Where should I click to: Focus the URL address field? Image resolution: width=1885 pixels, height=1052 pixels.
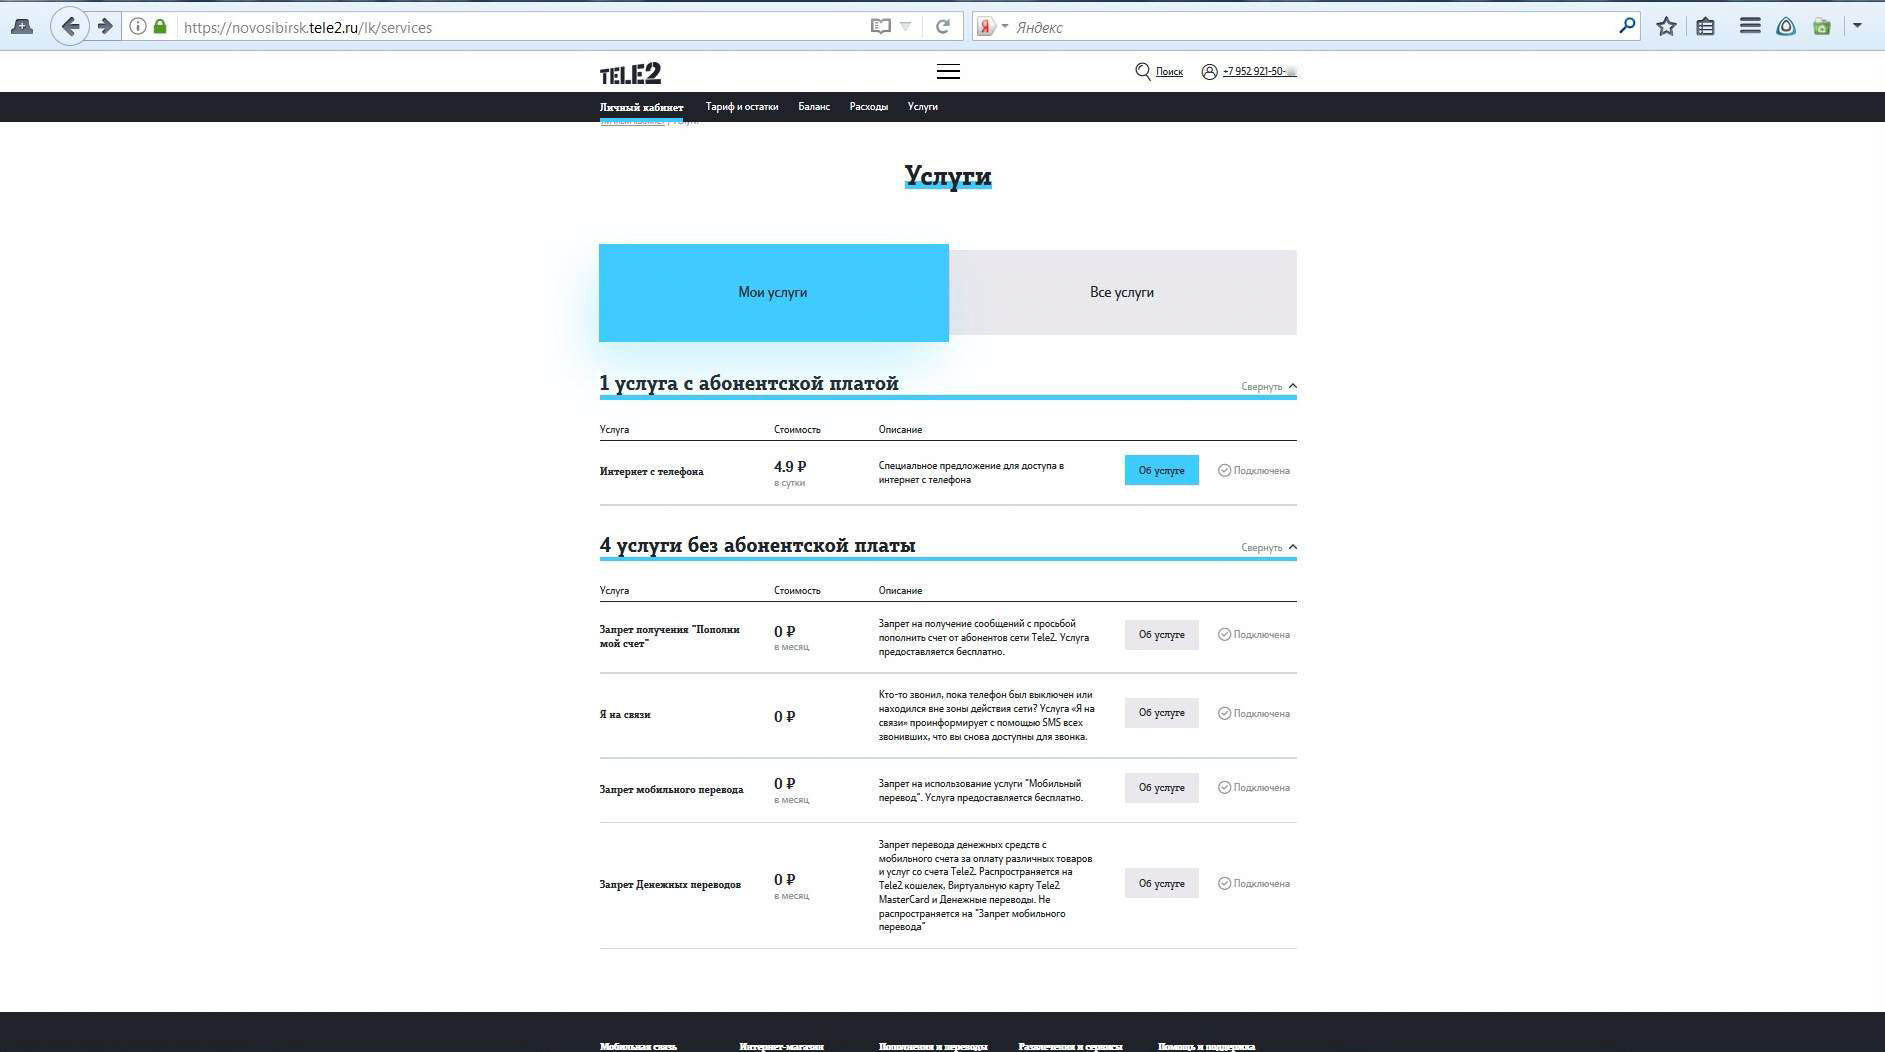point(520,27)
